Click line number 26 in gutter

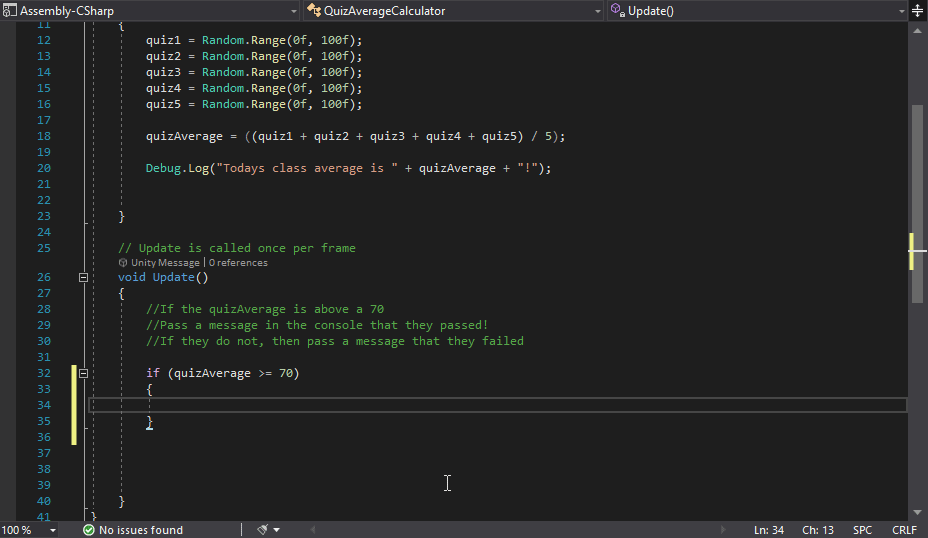pyautogui.click(x=44, y=277)
